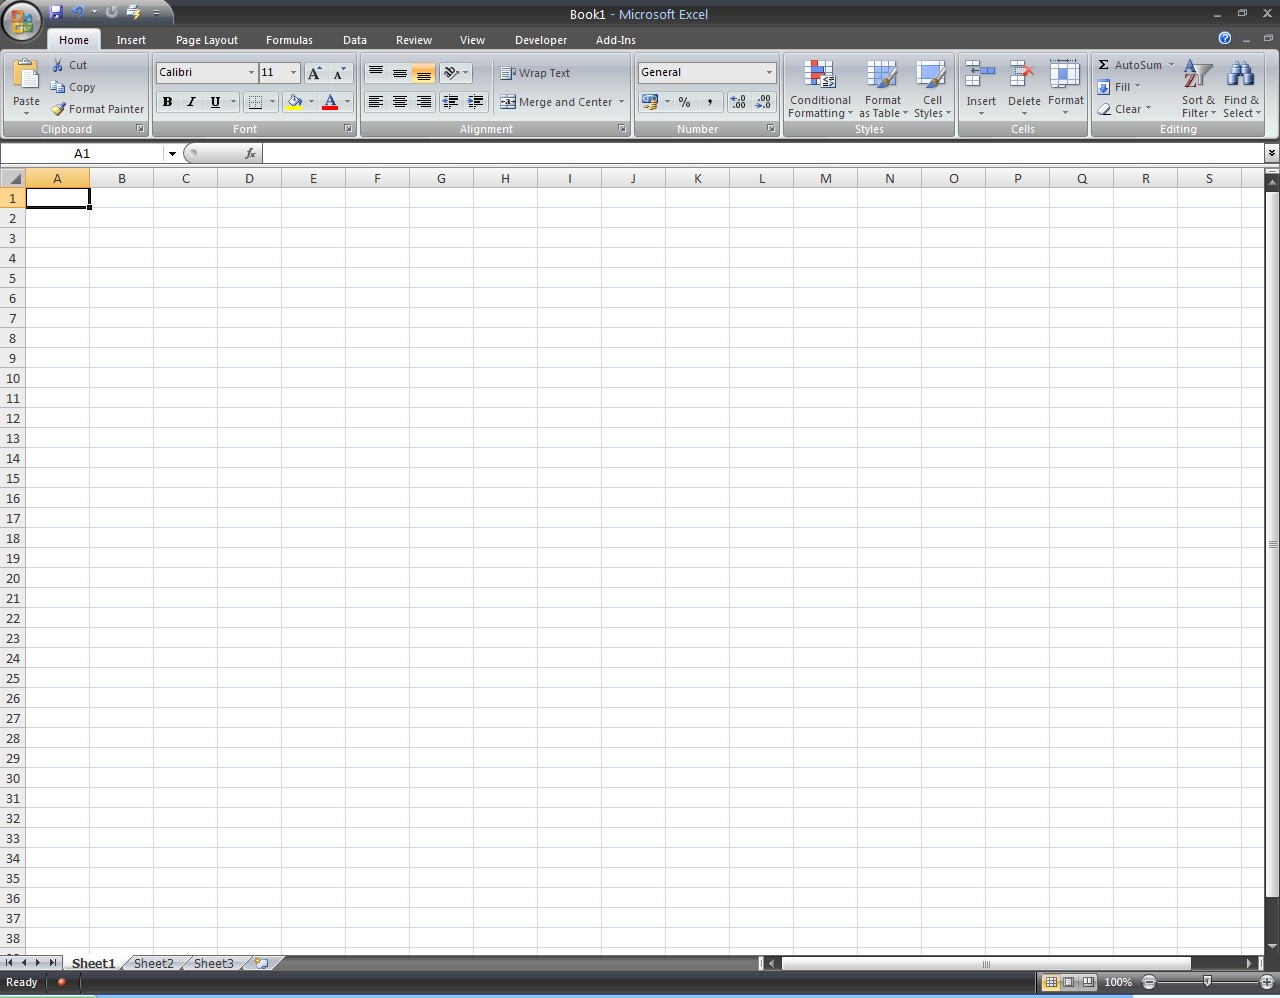Image resolution: width=1280 pixels, height=998 pixels.
Task: Open the General number format dropdown
Action: pyautogui.click(x=769, y=72)
